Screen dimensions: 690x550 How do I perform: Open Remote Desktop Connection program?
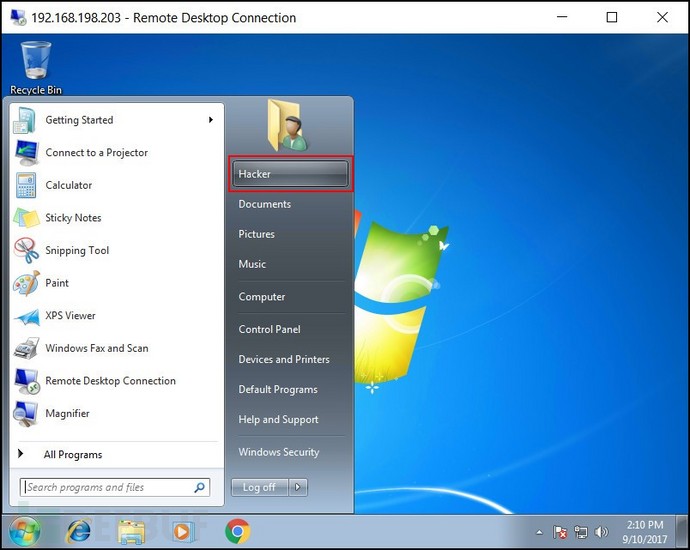pyautogui.click(x=110, y=381)
